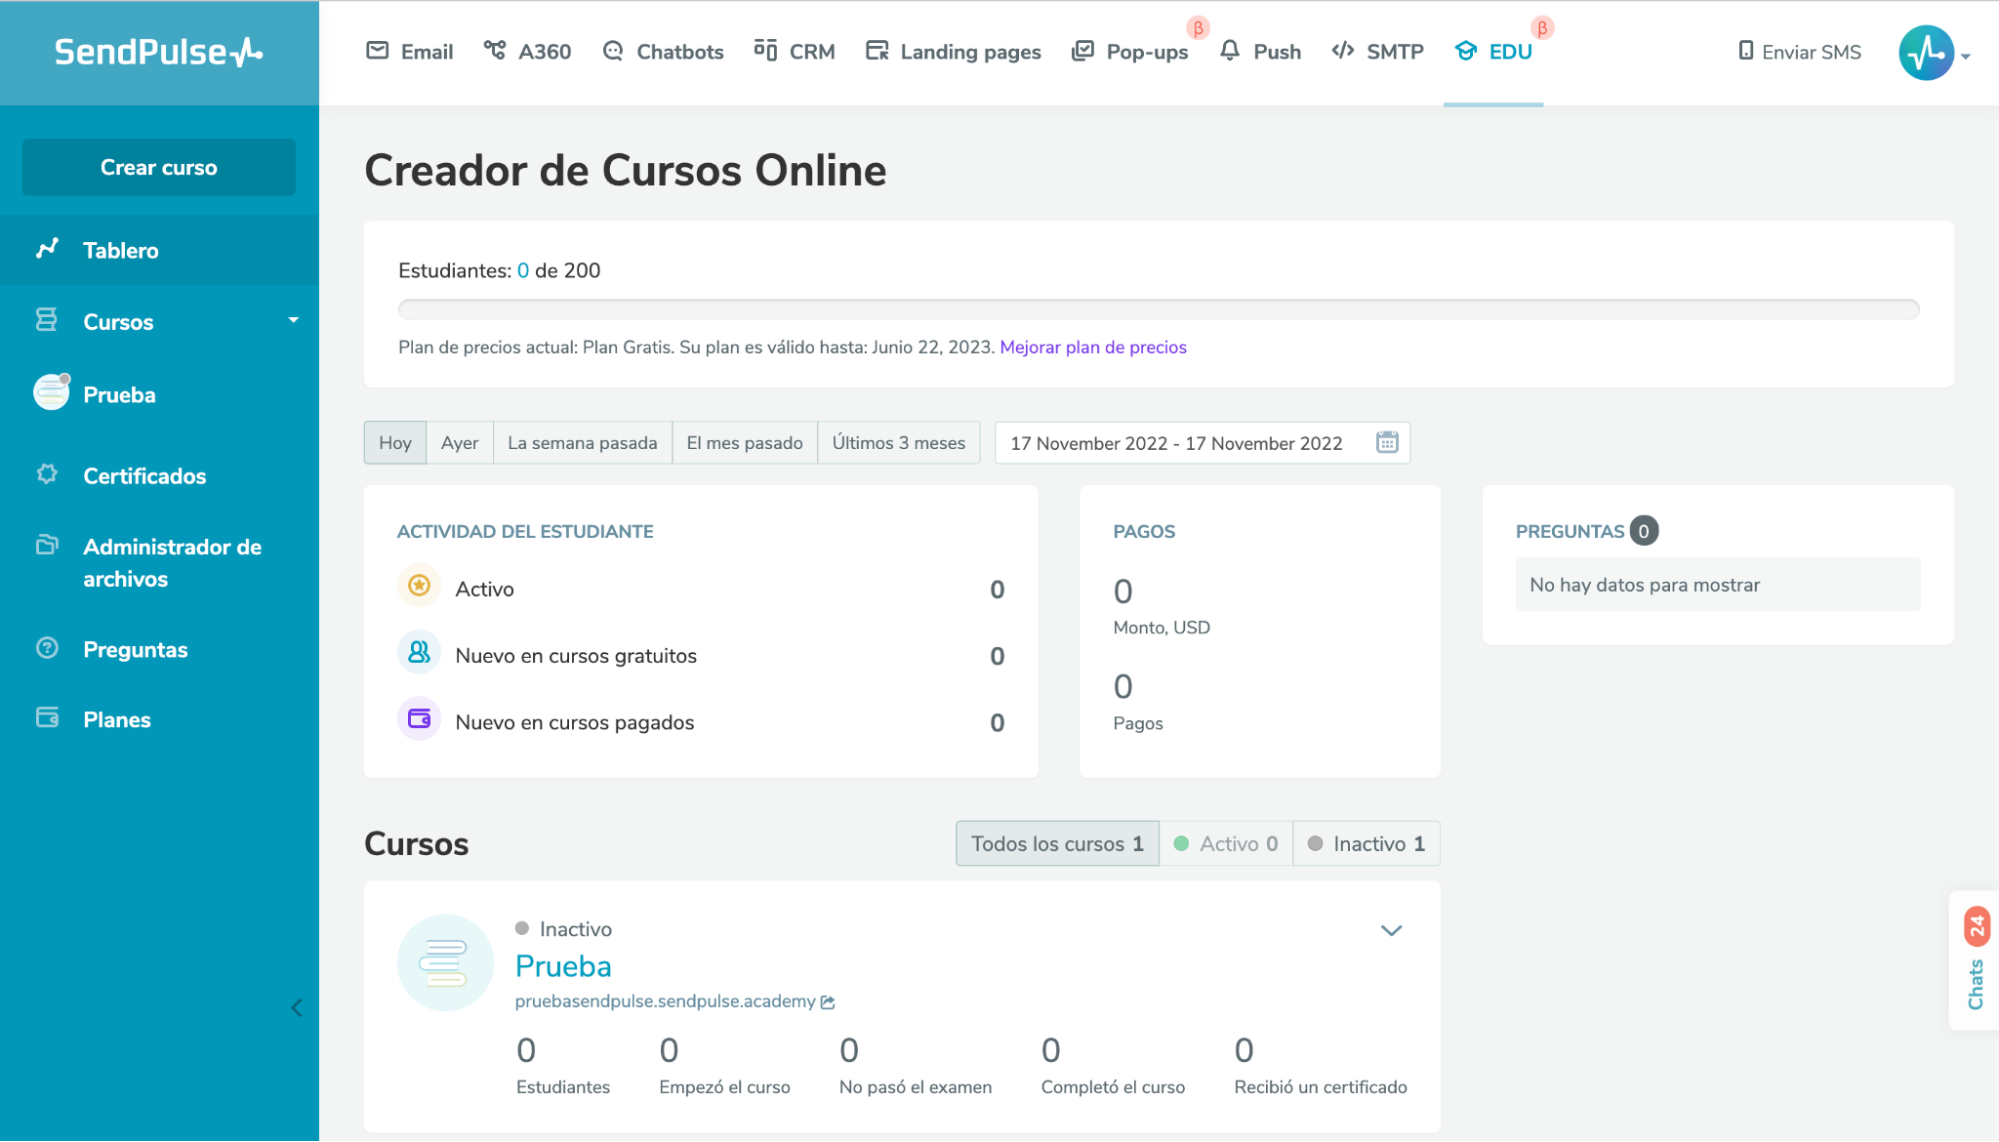Click the 'Monto, USD' label
Screen dimensions: 1999x1142
point(1161,627)
